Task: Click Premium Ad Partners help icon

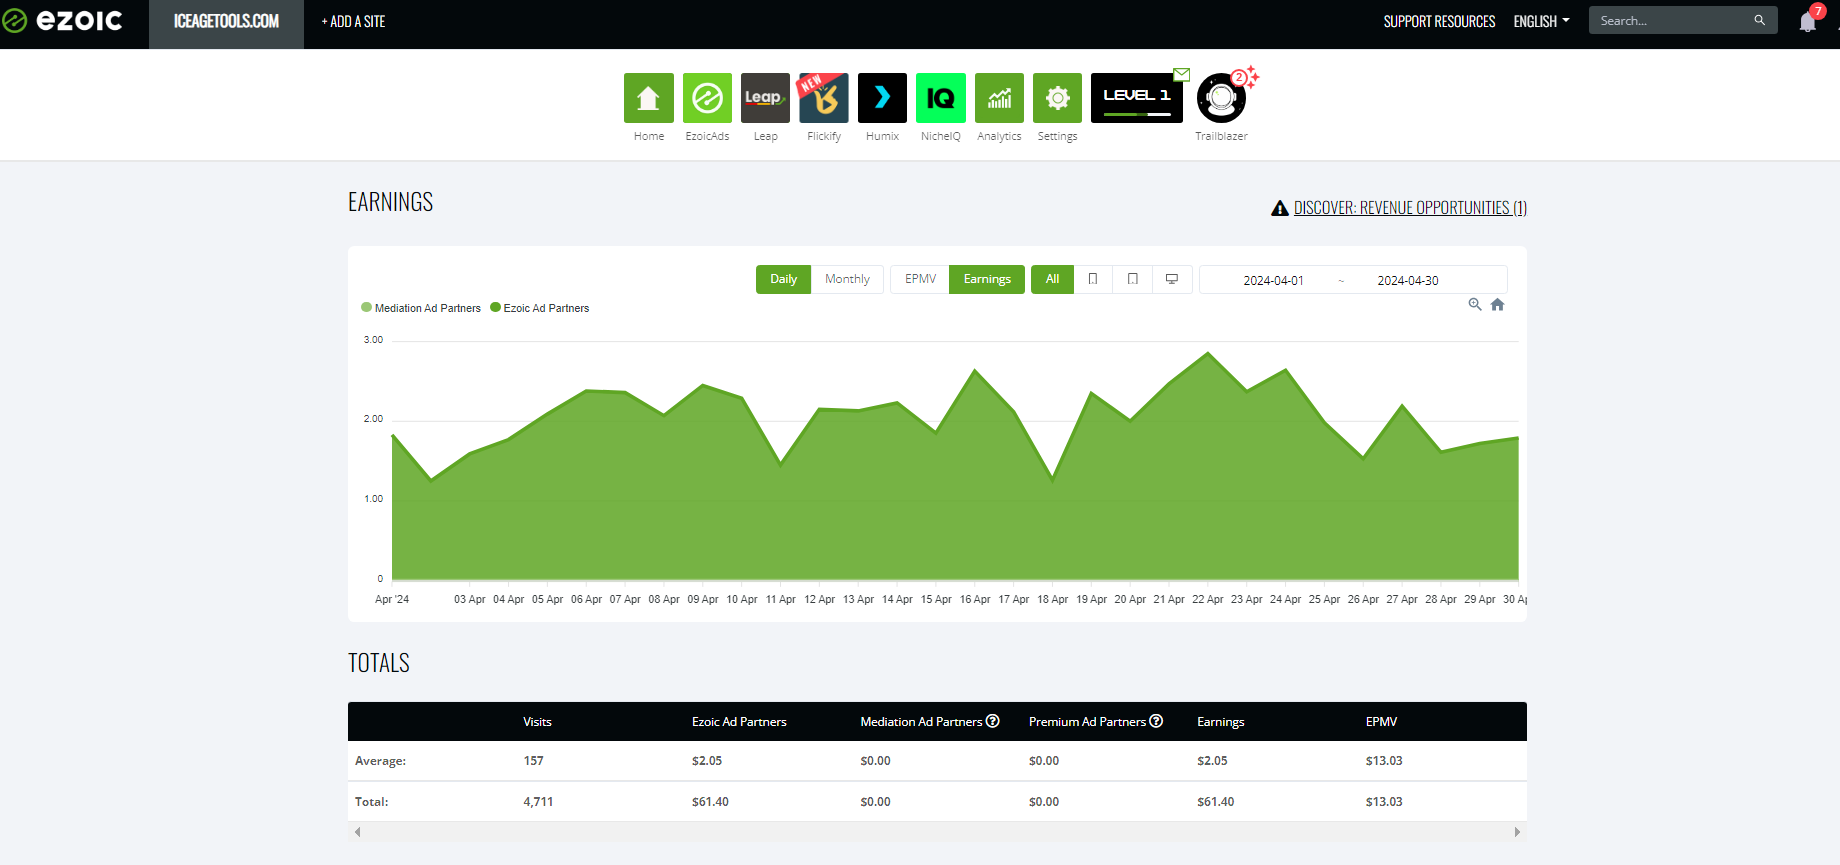Action: coord(1156,721)
